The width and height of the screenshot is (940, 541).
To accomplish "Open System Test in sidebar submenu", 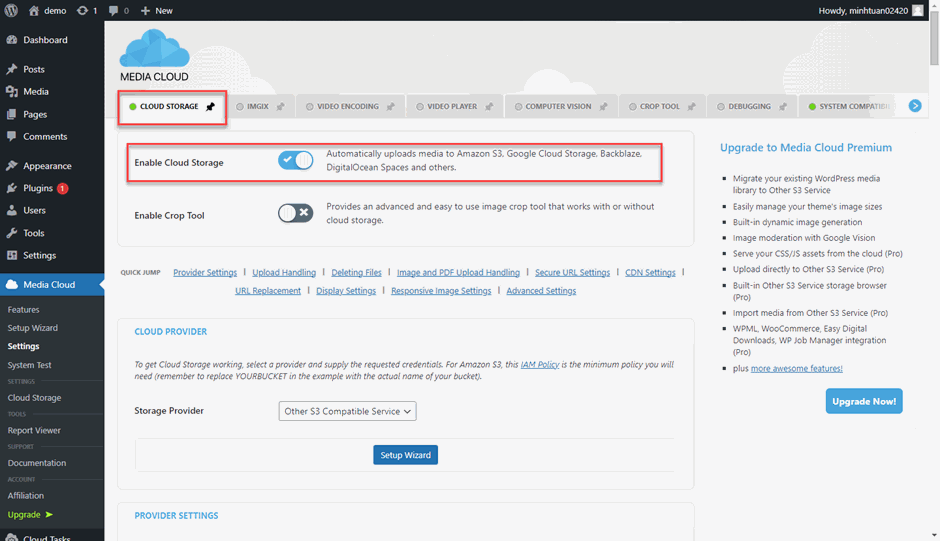I will click(x=29, y=365).
